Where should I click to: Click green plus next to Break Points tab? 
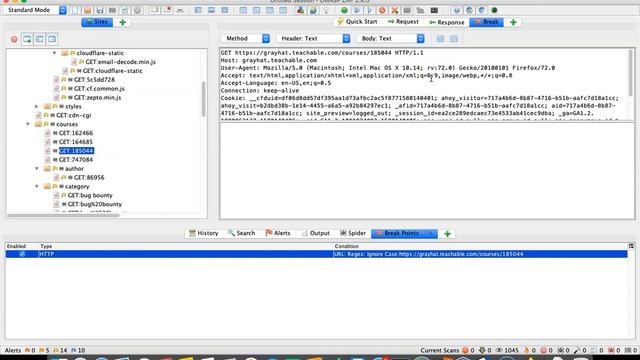[447, 234]
